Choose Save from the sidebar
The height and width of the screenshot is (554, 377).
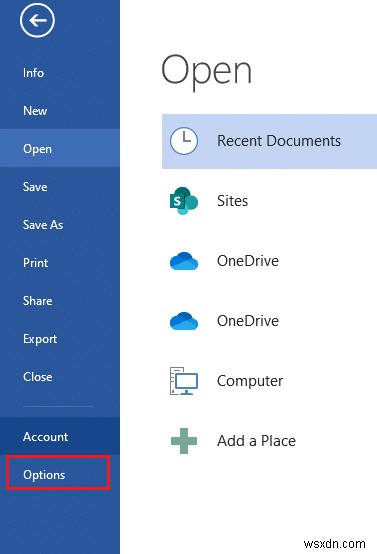(60, 187)
